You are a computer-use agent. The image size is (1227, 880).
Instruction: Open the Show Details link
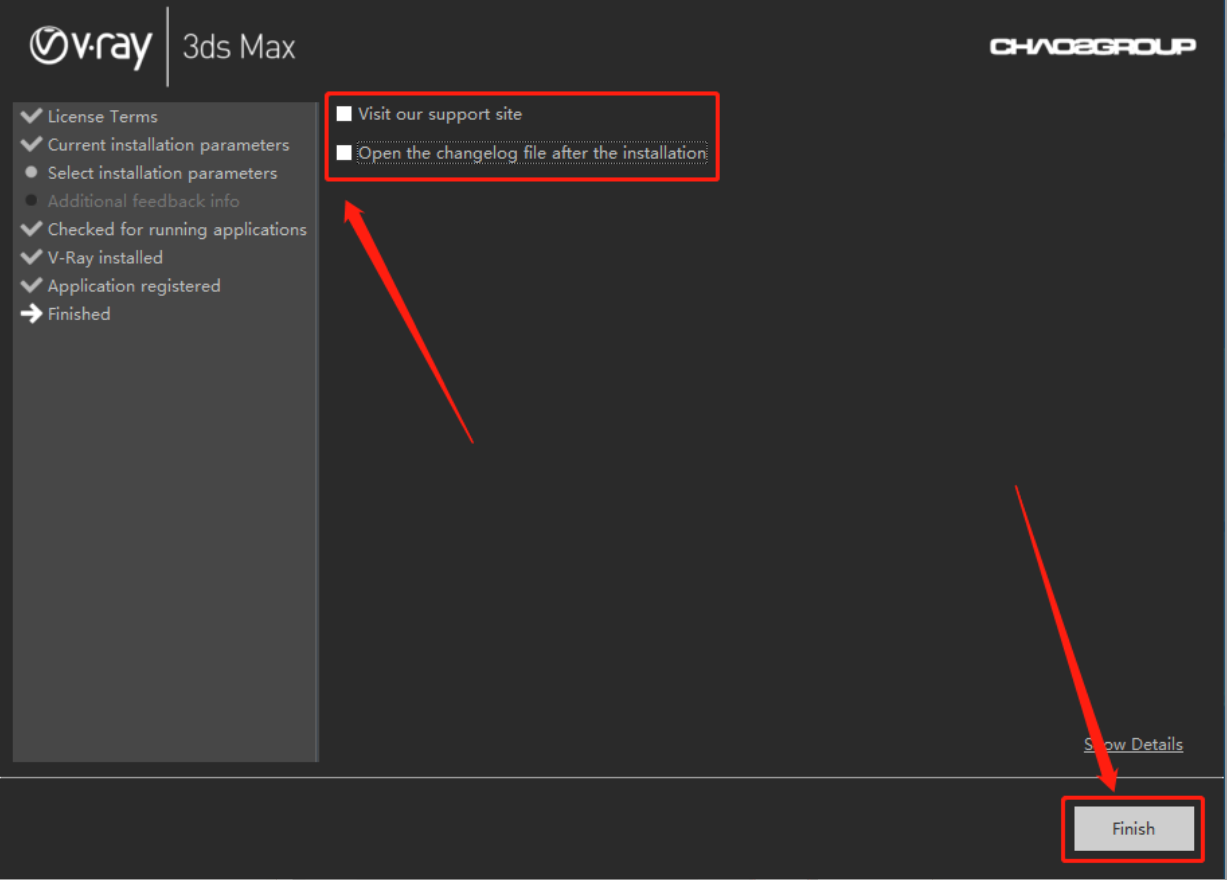coord(1133,744)
